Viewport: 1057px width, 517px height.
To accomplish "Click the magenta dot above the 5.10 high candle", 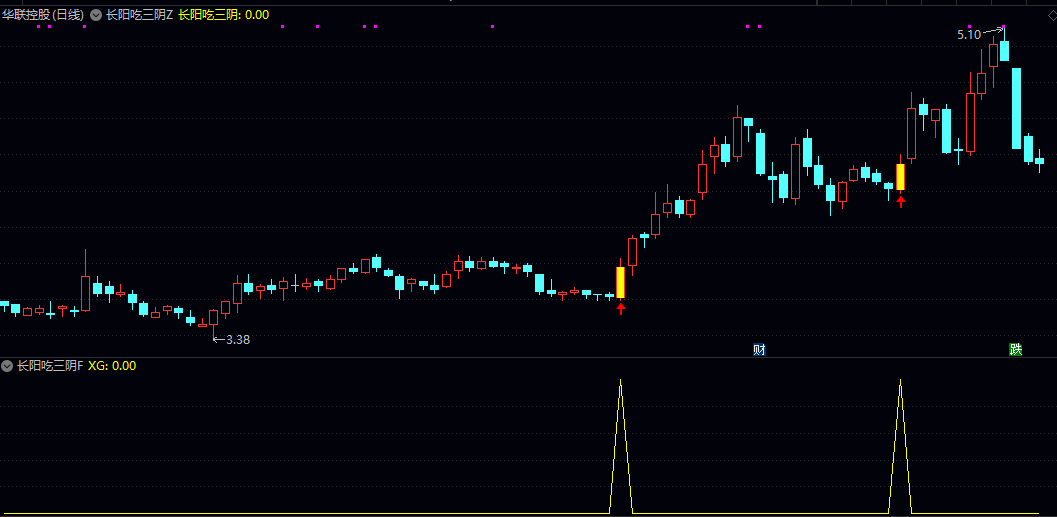I will coord(1004,26).
